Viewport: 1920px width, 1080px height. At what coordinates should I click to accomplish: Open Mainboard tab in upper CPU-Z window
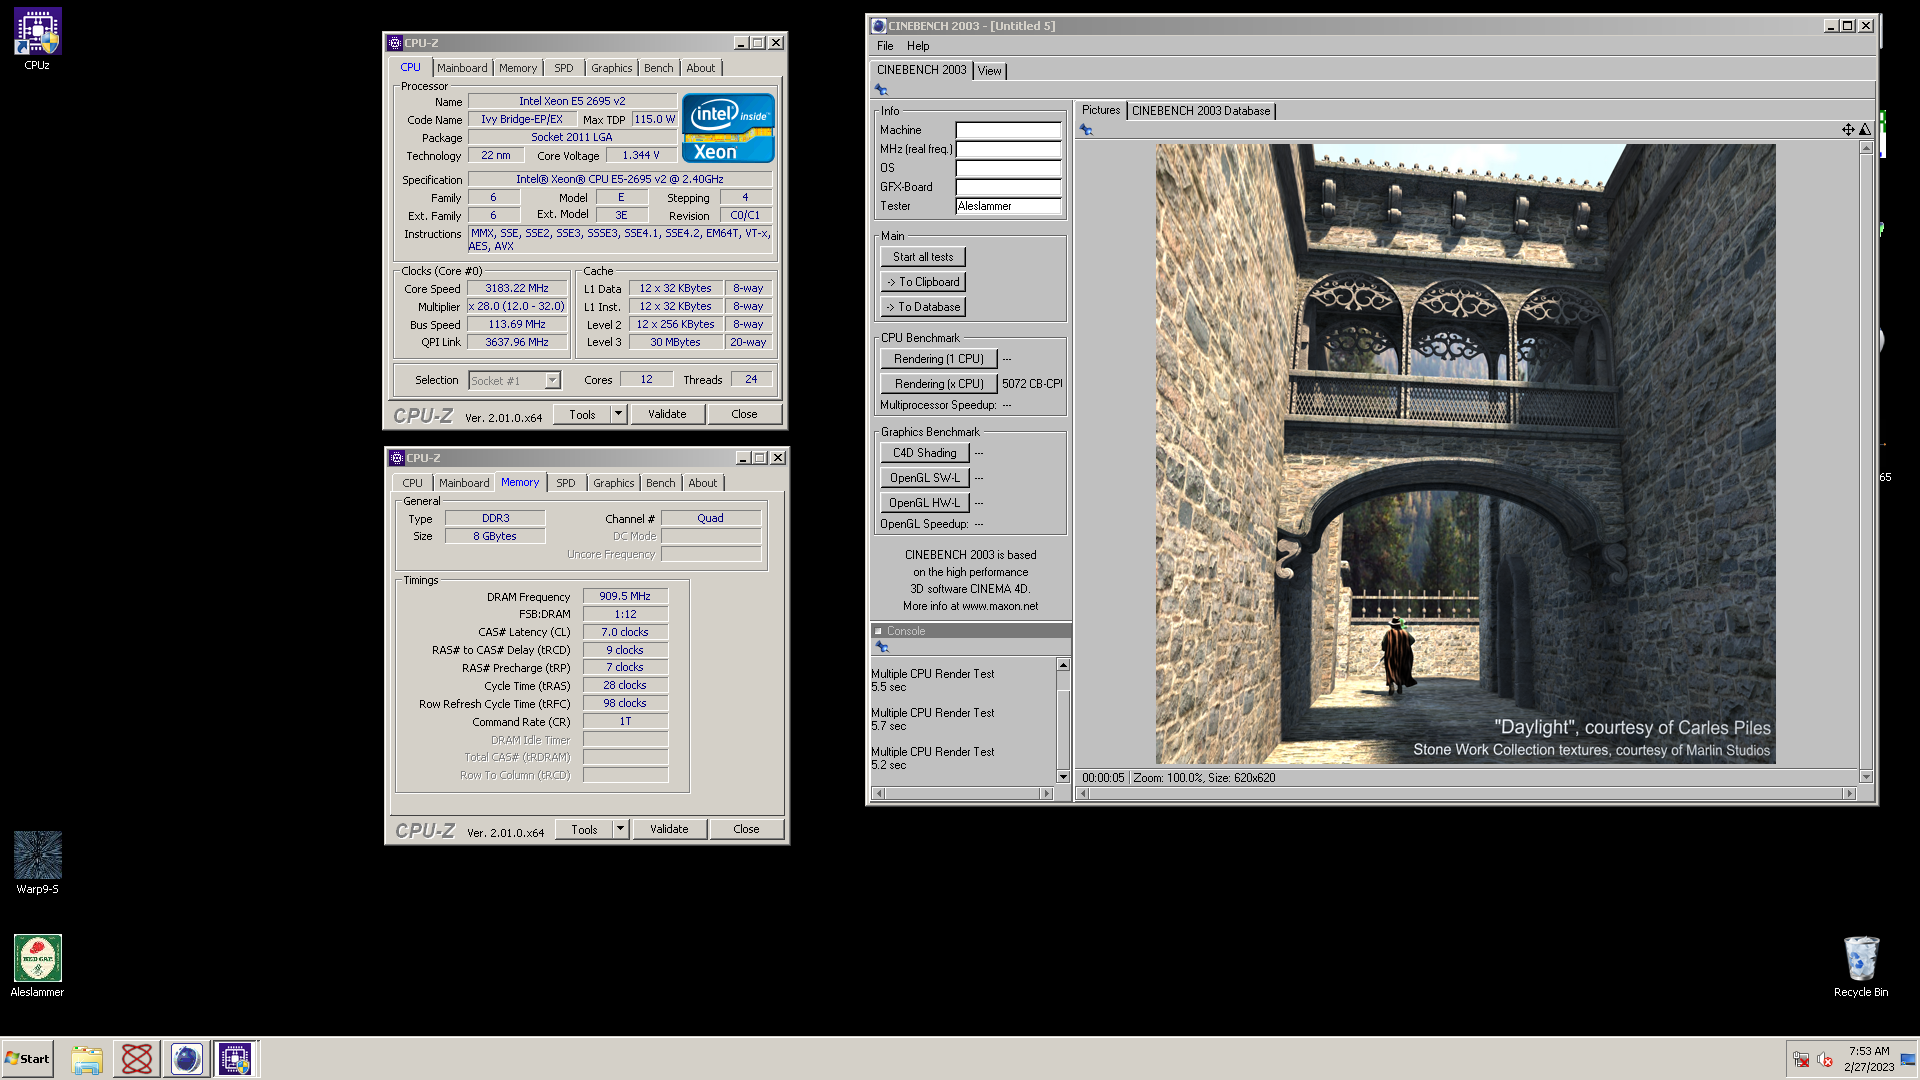[462, 68]
